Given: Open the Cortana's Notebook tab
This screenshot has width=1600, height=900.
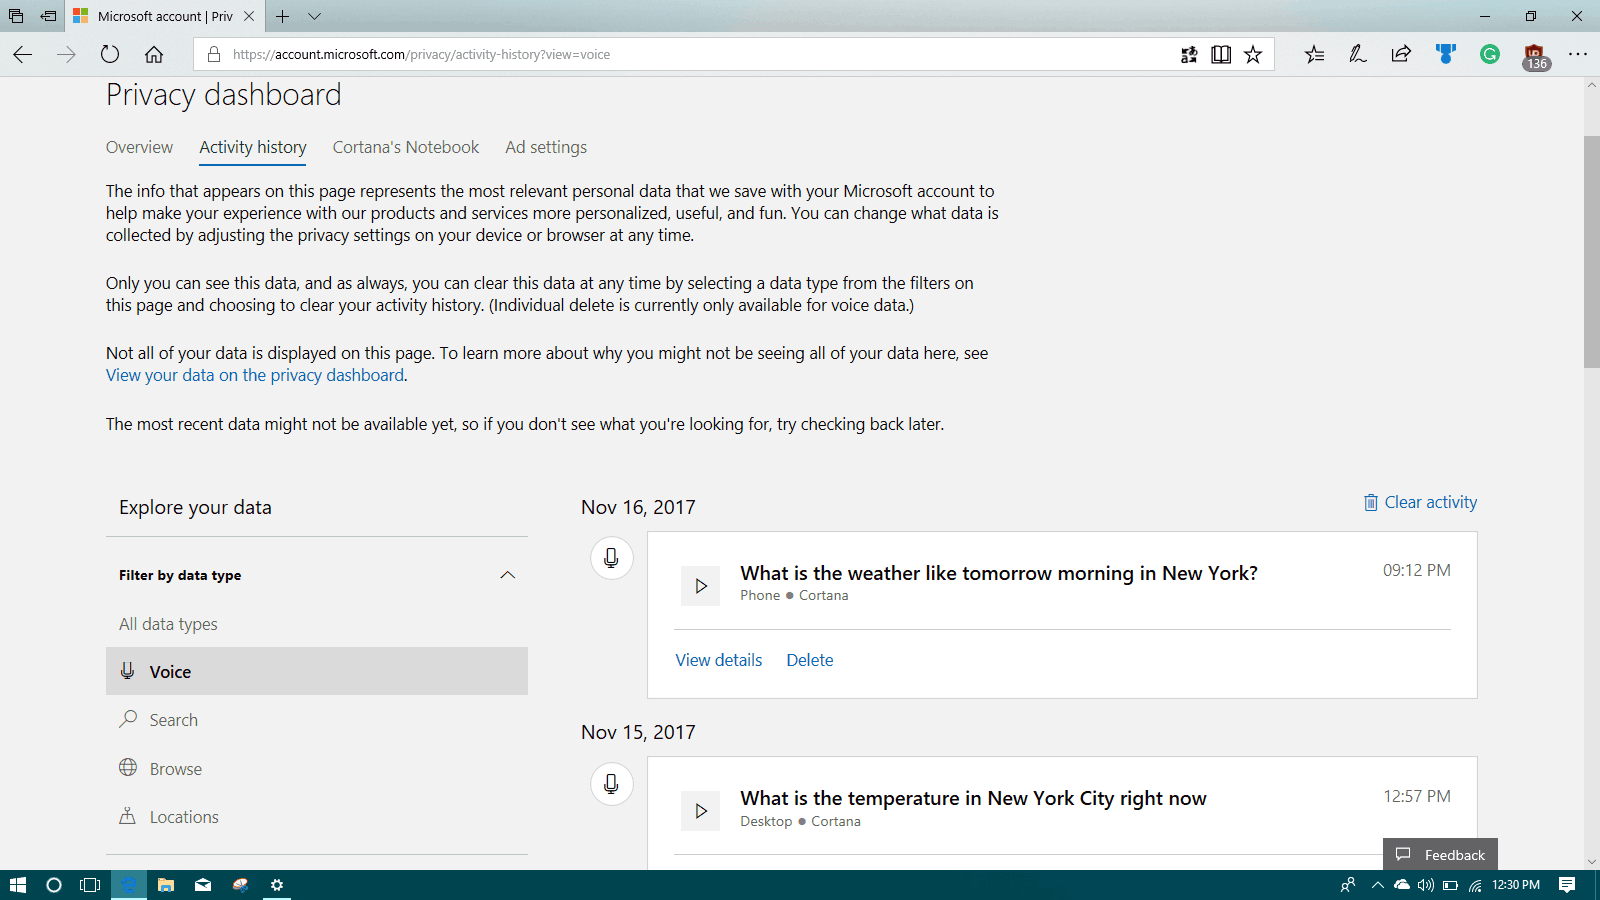Looking at the screenshot, I should 406,147.
